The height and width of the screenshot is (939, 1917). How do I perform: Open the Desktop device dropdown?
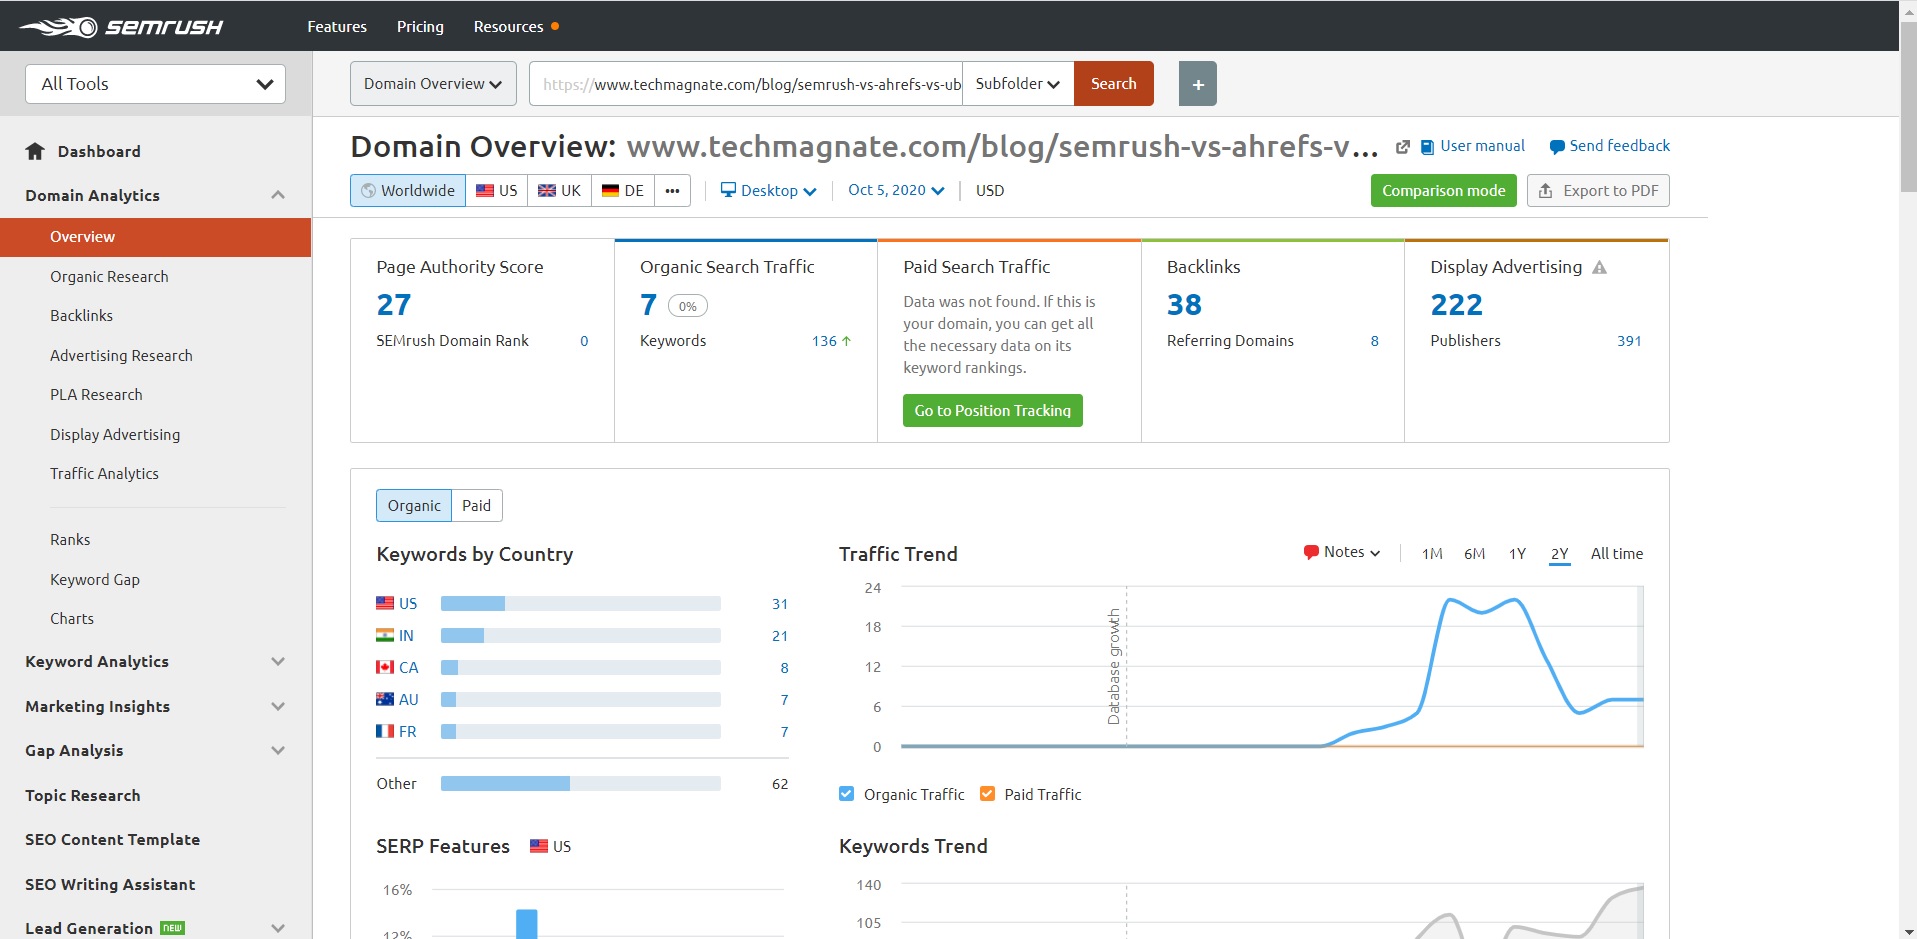pyautogui.click(x=769, y=191)
